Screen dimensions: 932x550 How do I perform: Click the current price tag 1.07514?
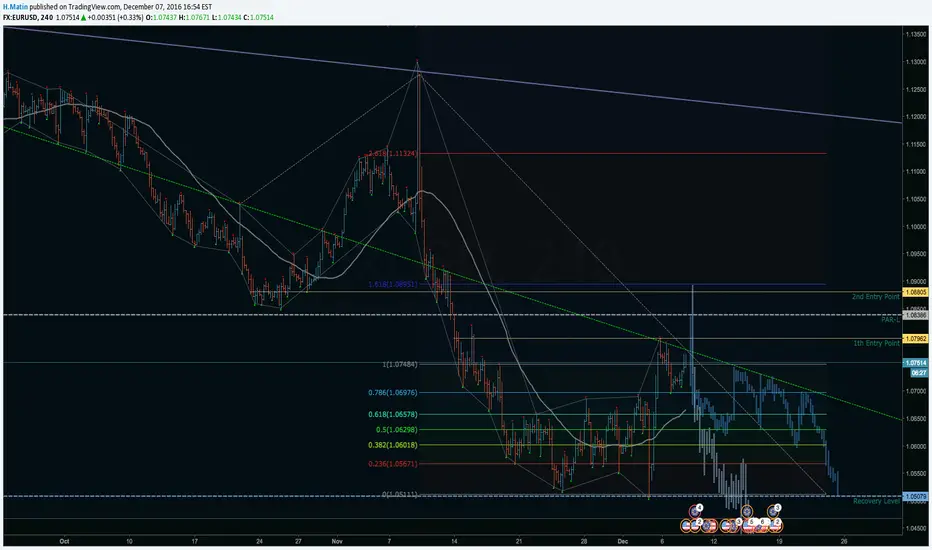pos(915,363)
